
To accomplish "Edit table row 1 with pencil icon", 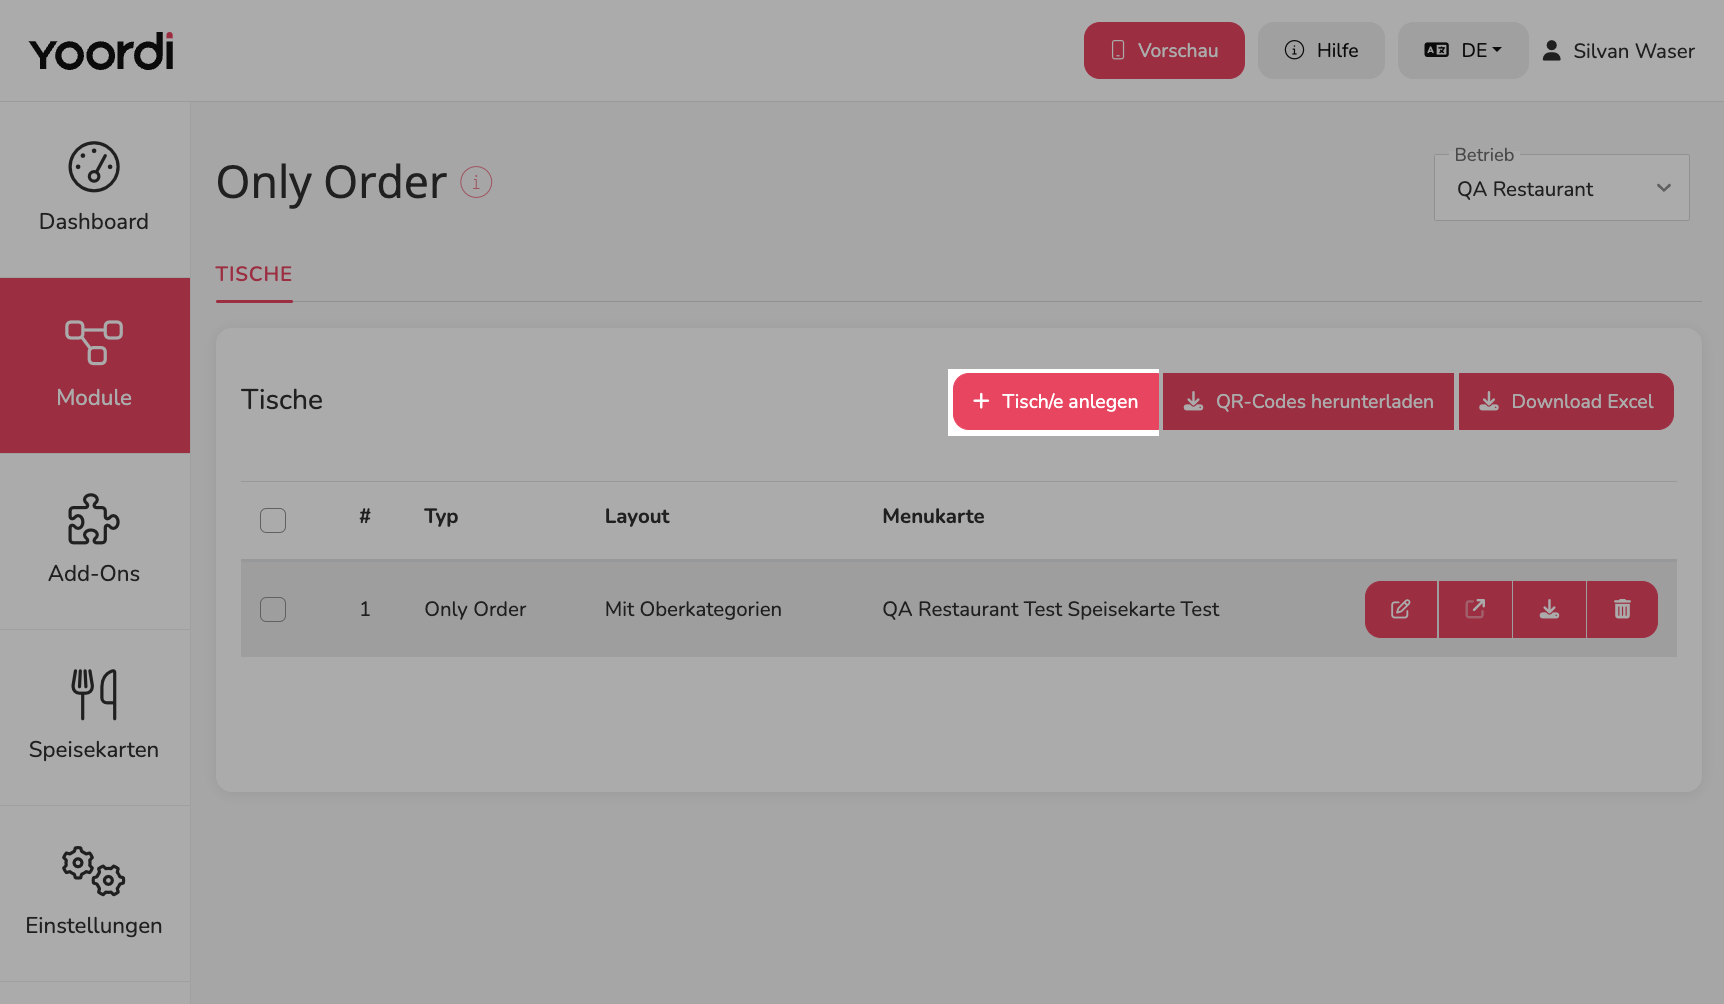I will 1401,609.
